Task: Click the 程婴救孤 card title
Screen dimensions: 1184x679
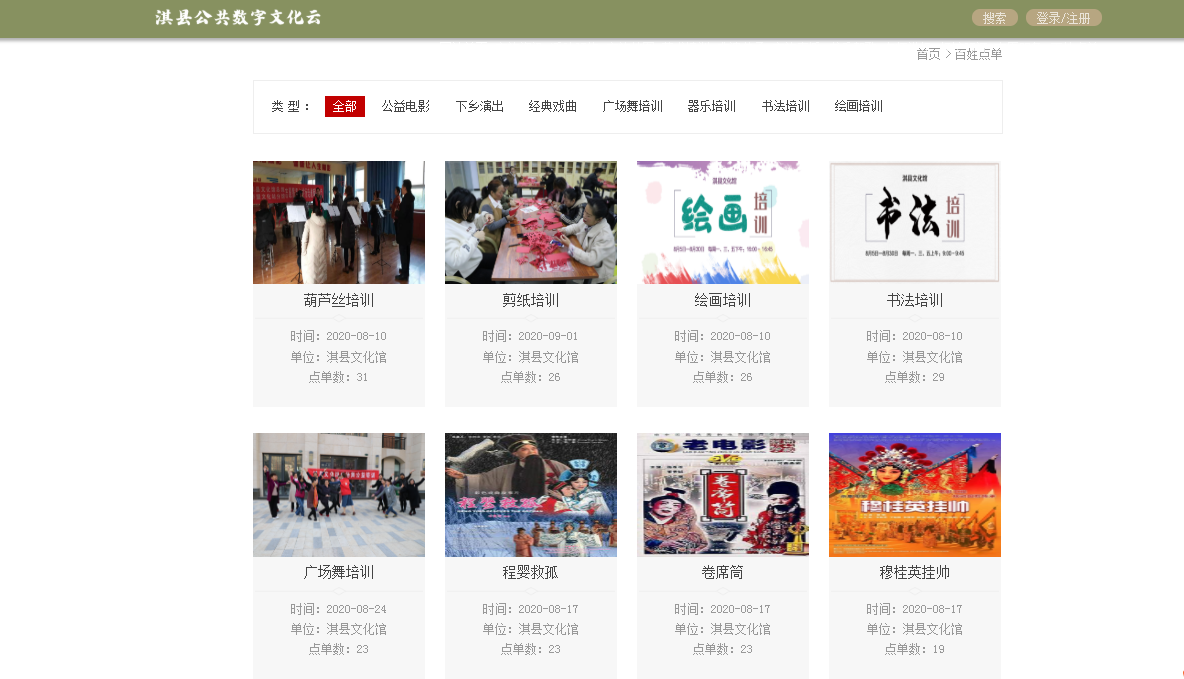Action: click(531, 573)
